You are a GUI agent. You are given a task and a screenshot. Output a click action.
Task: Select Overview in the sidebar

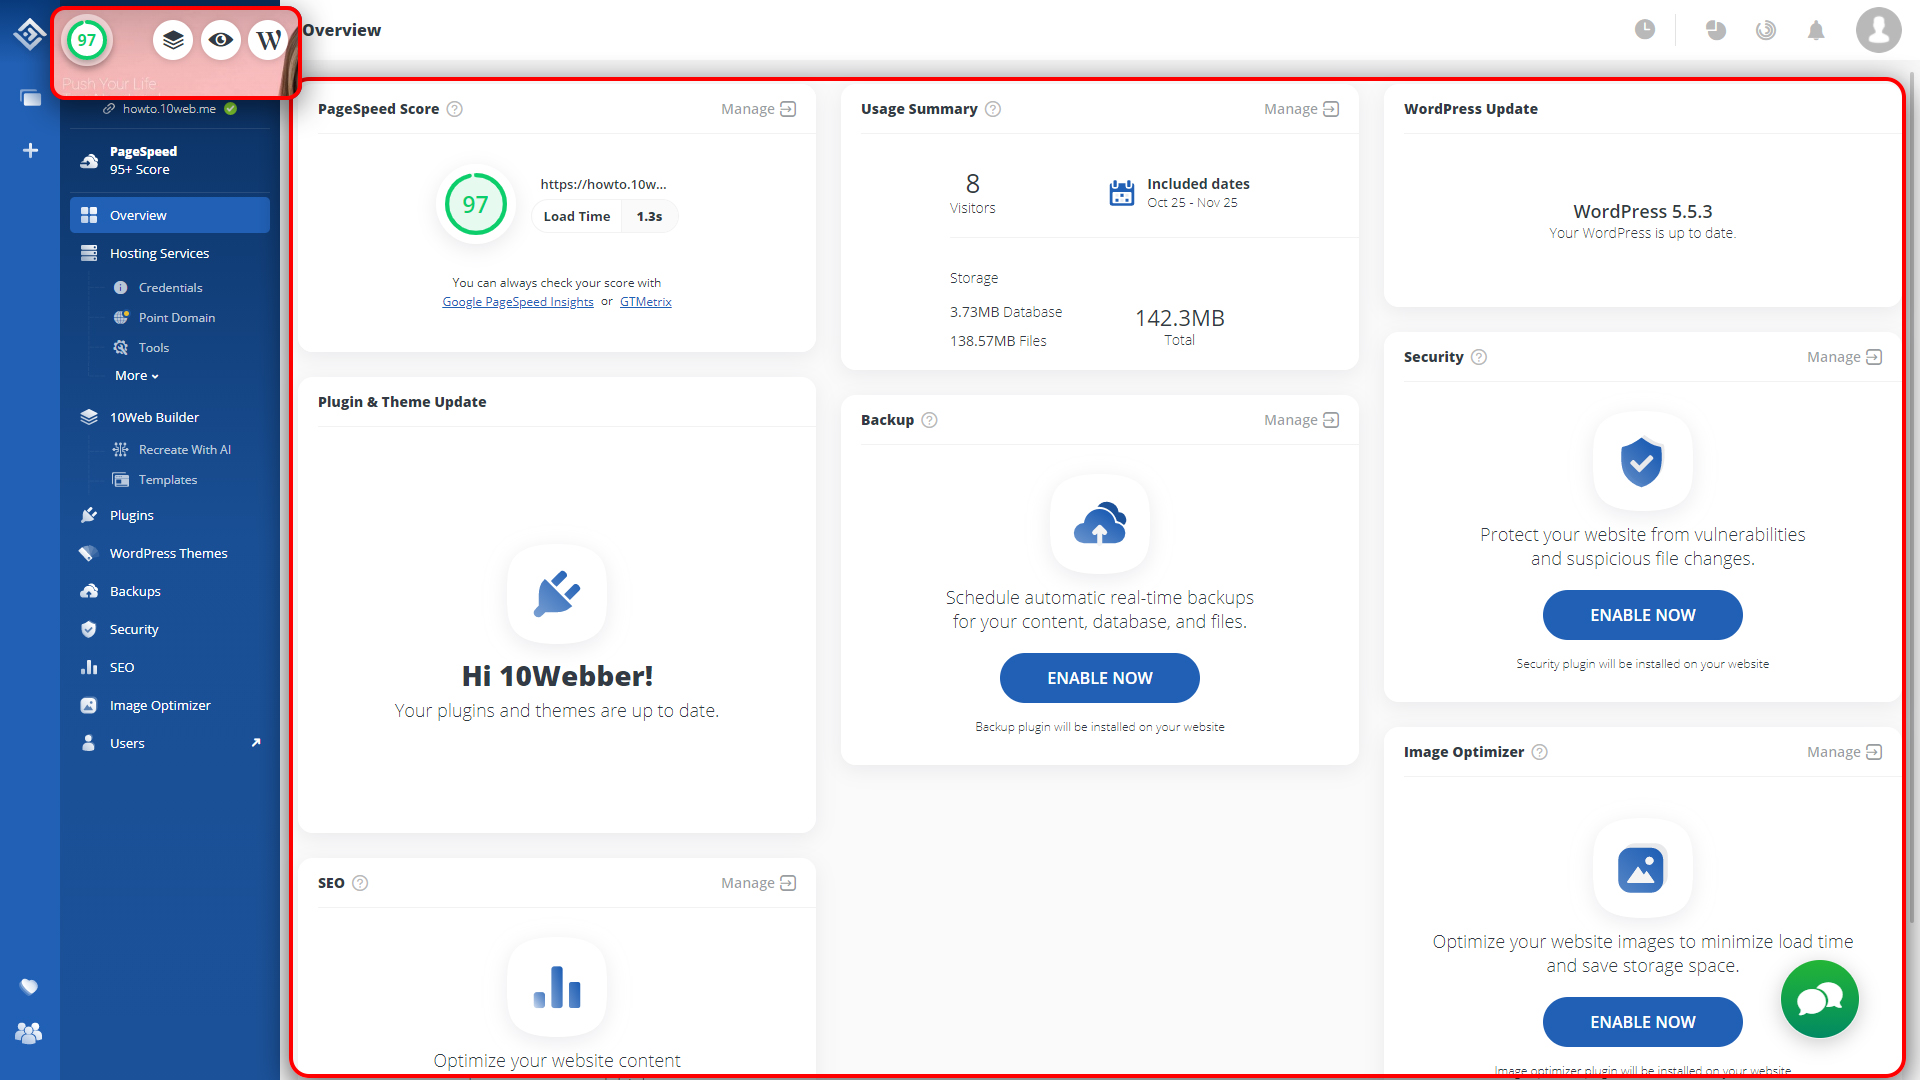tap(170, 215)
